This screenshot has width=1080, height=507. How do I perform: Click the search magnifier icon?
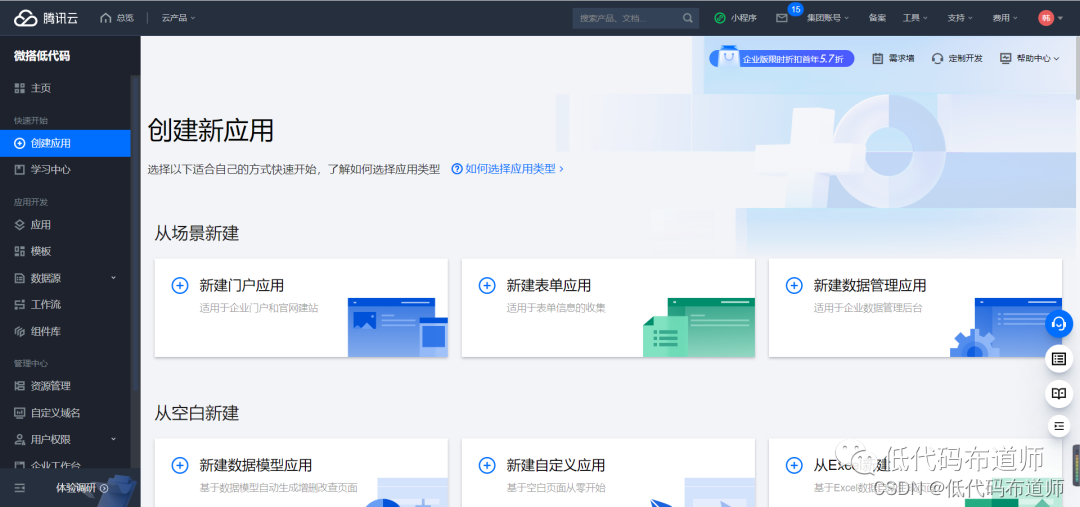(687, 18)
